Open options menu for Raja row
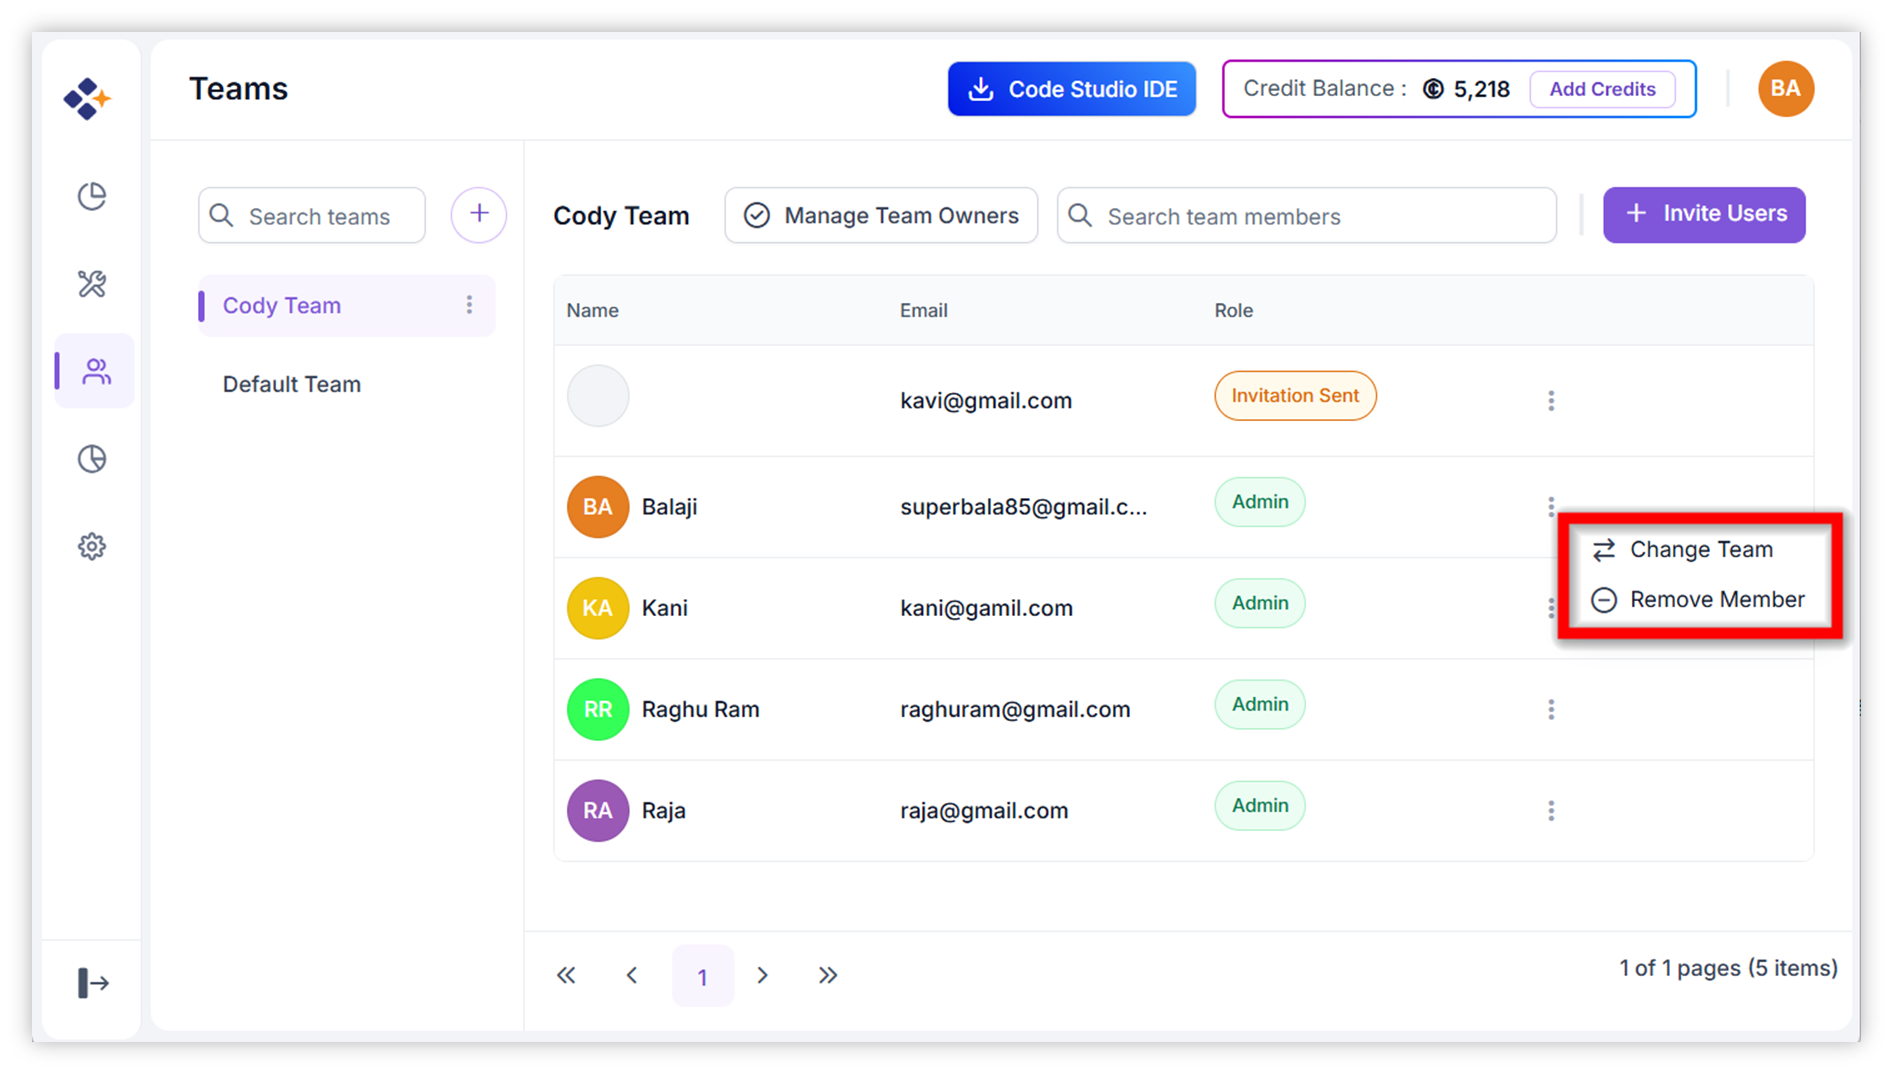This screenshot has height=1074, width=1893. coord(1551,811)
